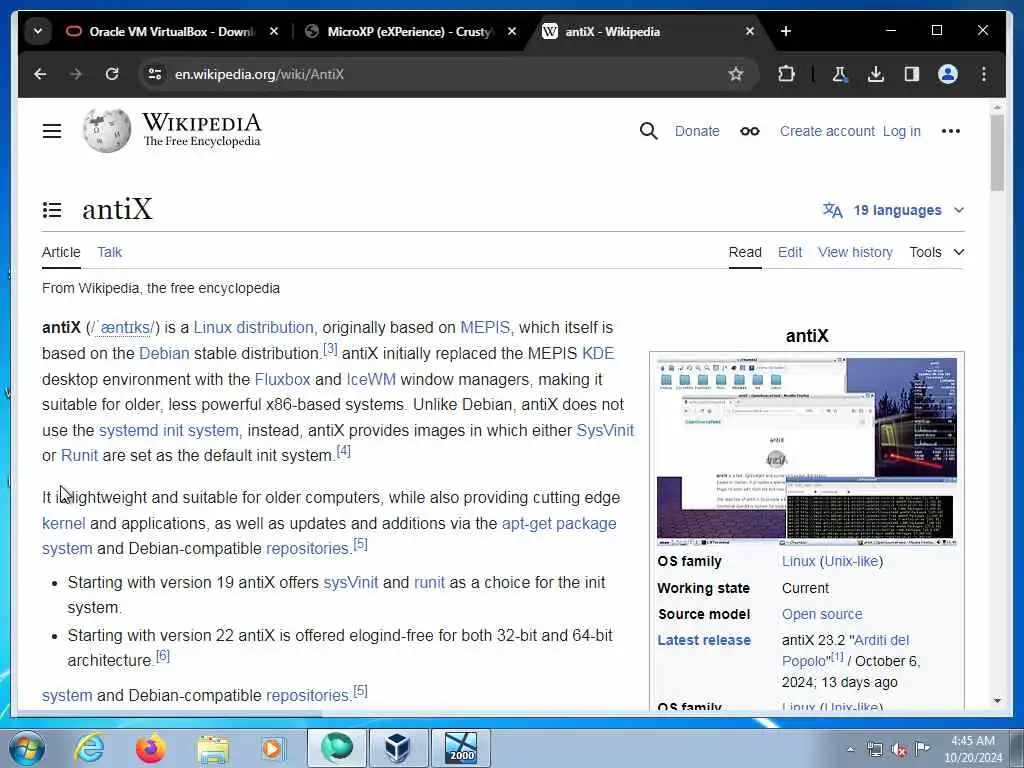
Task: Follow the MEPIS link
Action: 485,327
